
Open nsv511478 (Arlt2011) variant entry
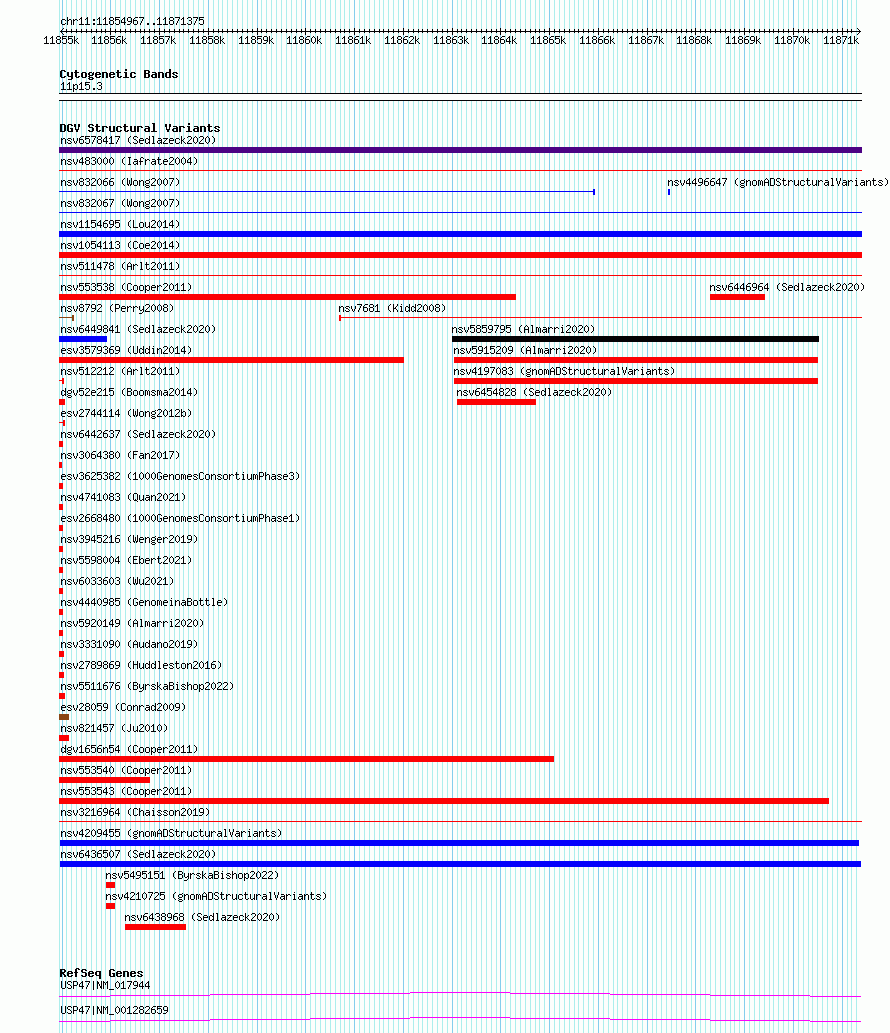120,267
